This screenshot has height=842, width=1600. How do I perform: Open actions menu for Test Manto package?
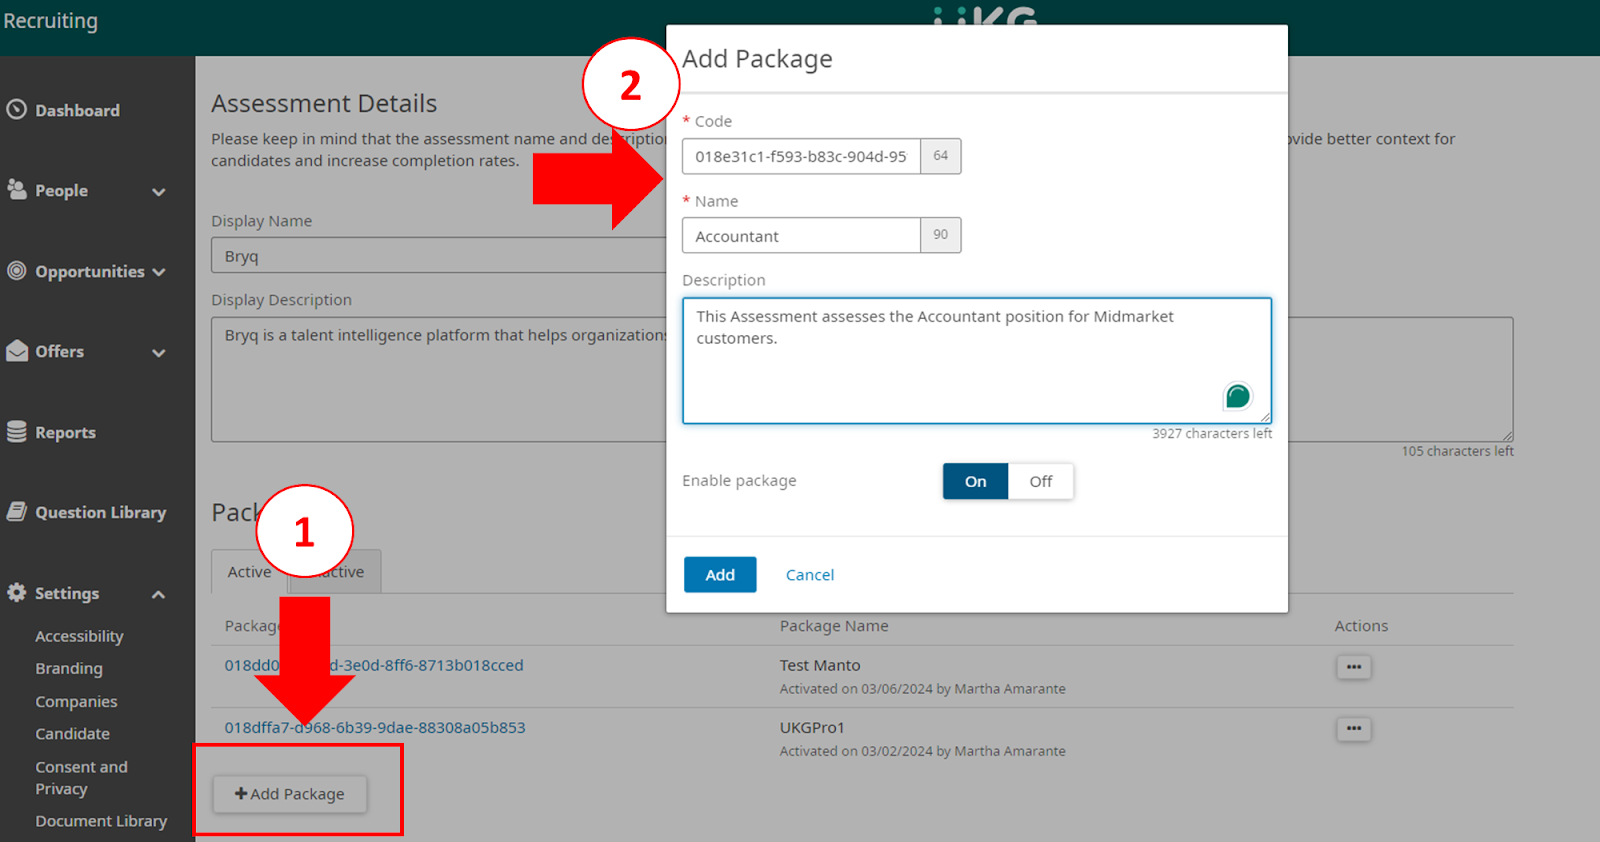point(1353,667)
